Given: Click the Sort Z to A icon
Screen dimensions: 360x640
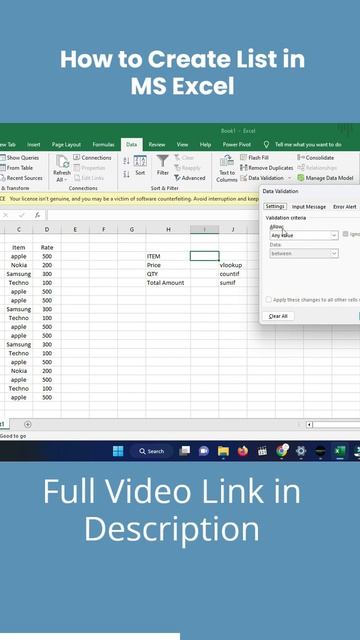Looking at the screenshot, I should tap(127, 174).
